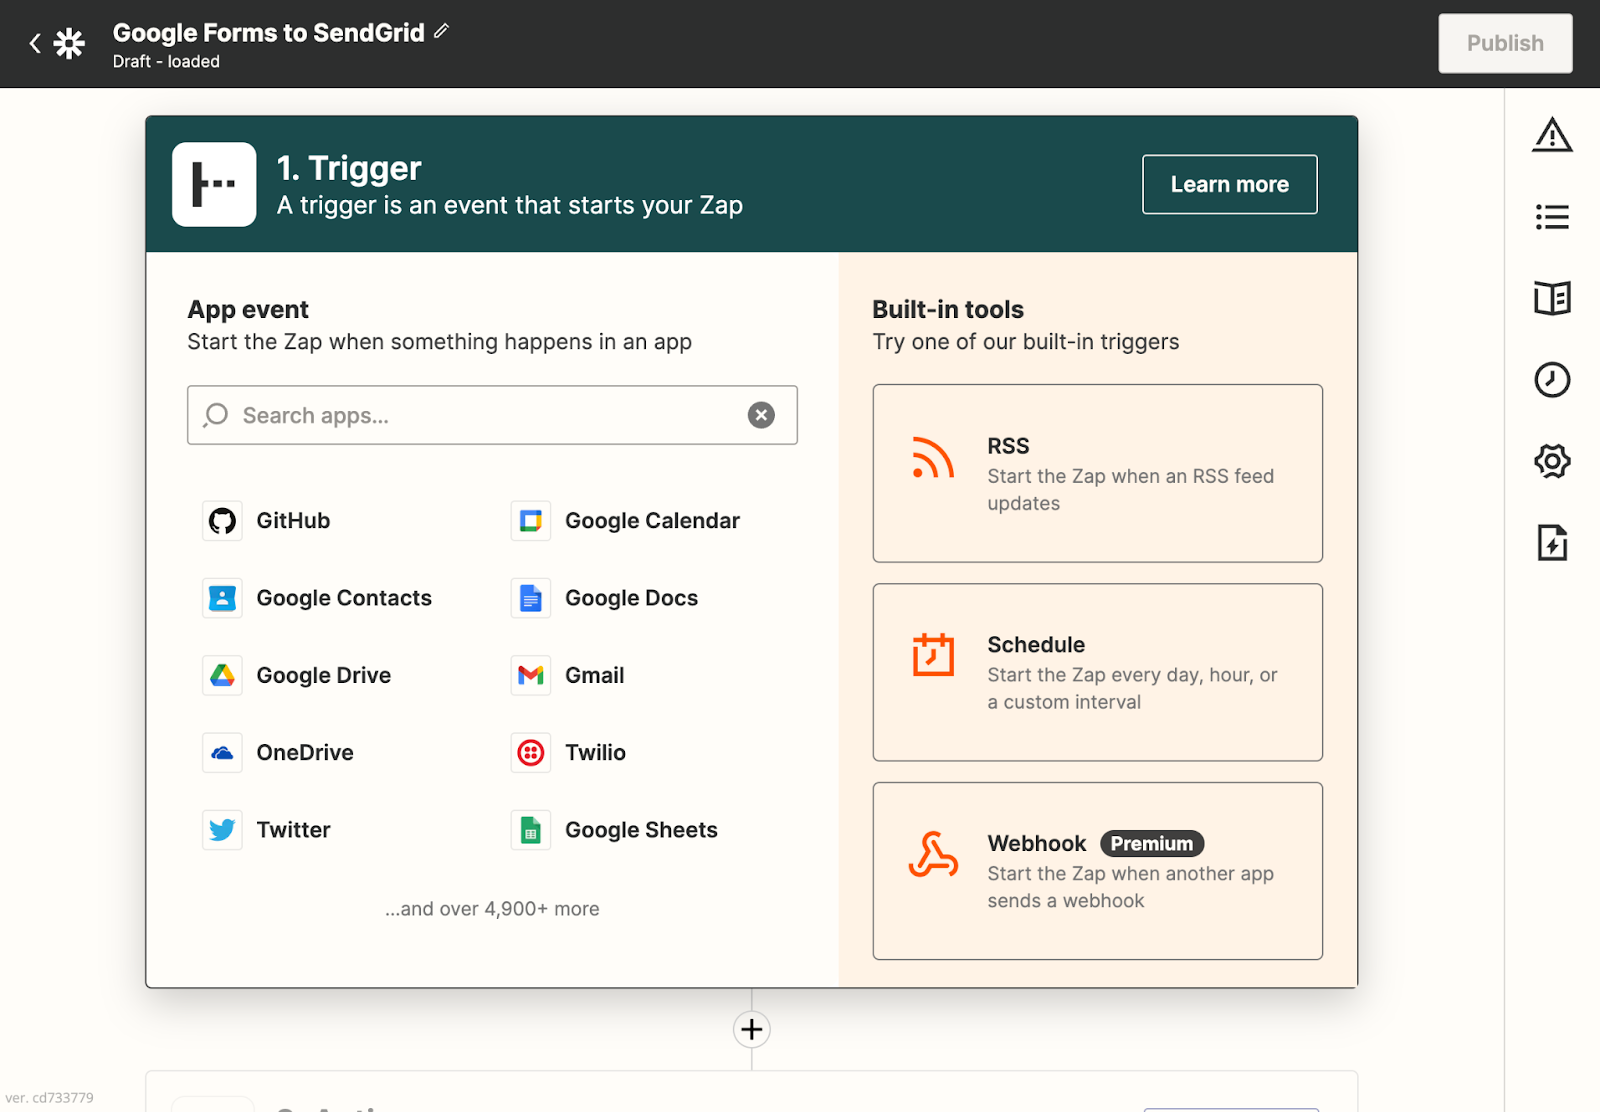Select the OneDrive app

pos(279,752)
